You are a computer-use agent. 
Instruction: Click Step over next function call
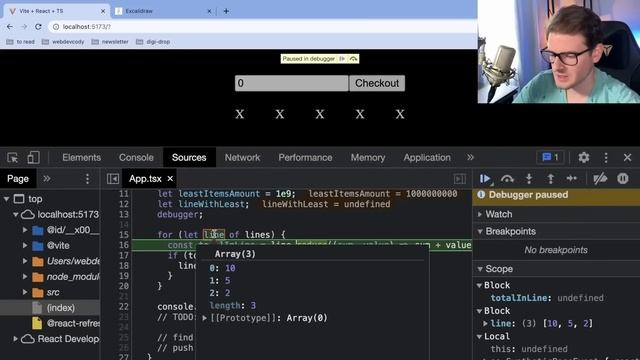[507, 179]
